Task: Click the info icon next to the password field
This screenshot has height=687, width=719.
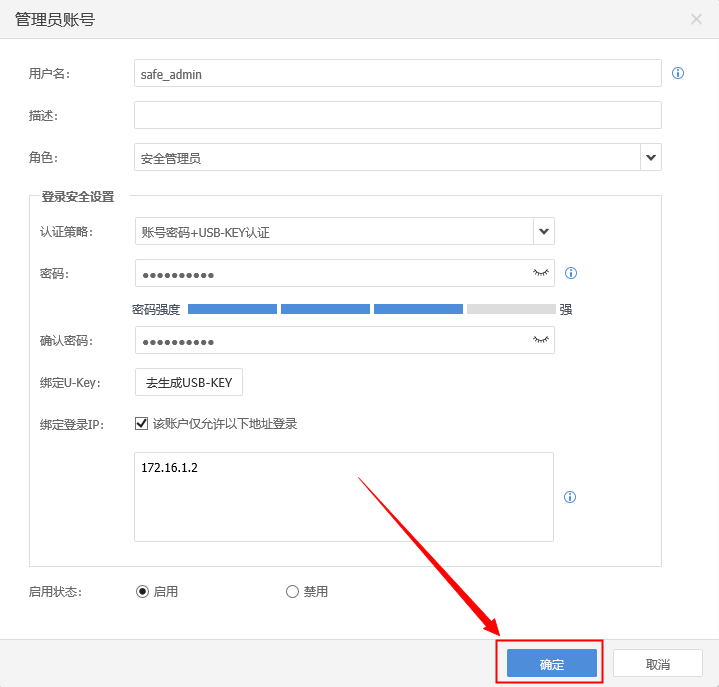Action: (571, 273)
